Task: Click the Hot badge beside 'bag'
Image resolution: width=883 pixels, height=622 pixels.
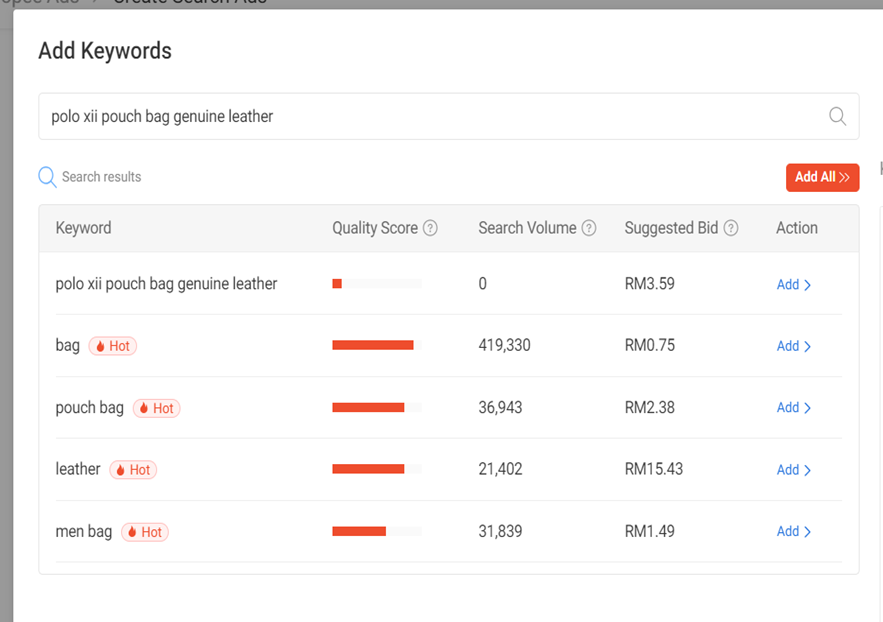Action: (x=113, y=346)
